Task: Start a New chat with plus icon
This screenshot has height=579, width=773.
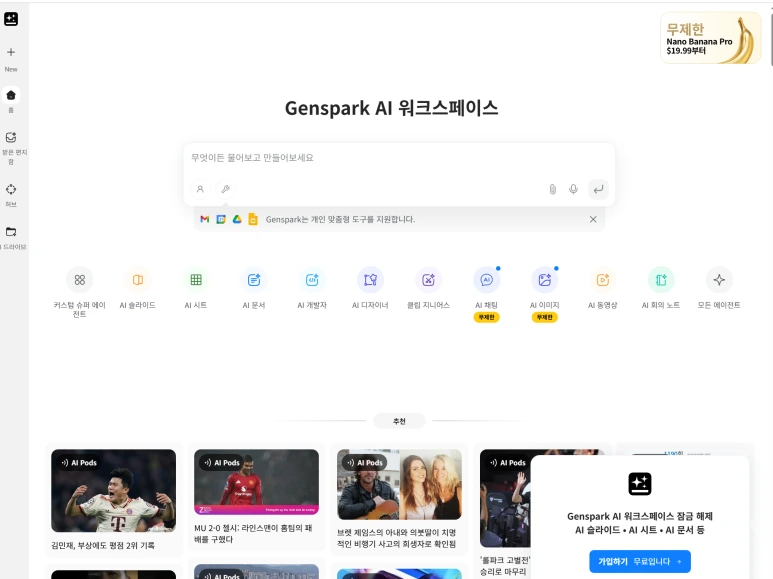Action: click(x=11, y=52)
